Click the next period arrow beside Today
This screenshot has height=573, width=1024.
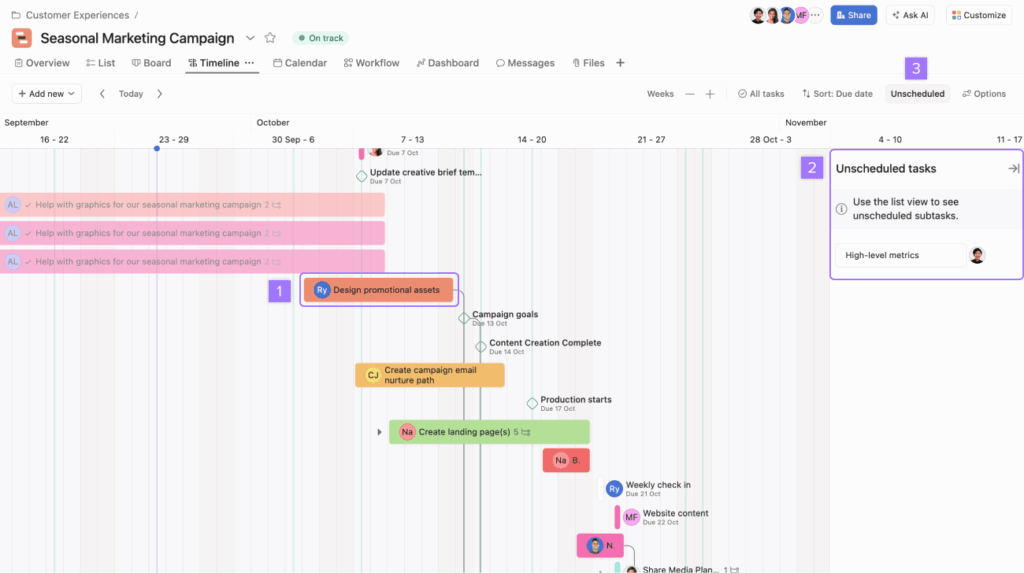click(x=159, y=94)
